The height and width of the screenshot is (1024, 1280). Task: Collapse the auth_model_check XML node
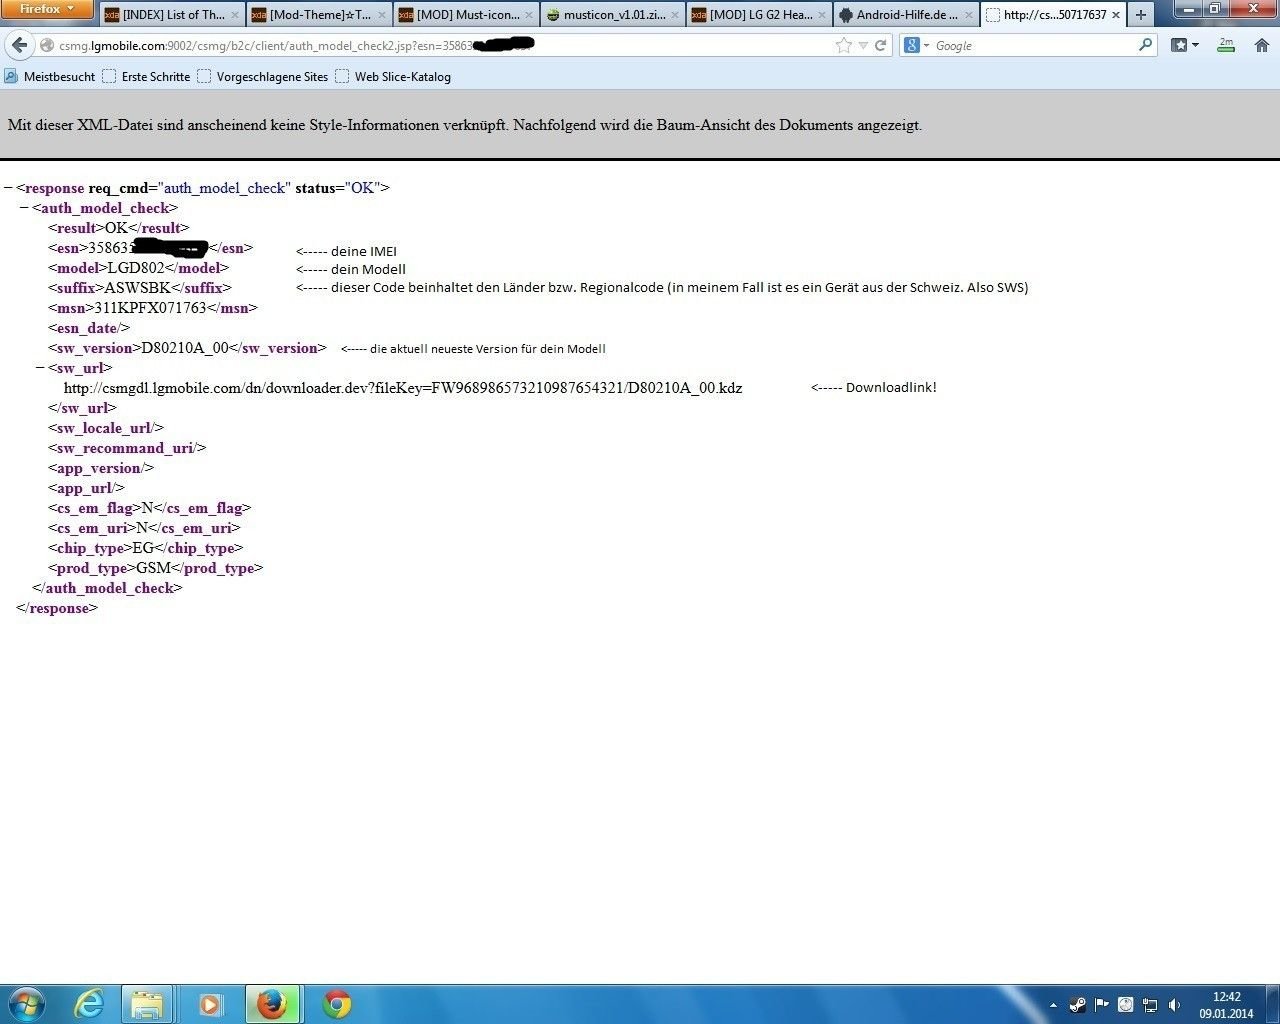click(24, 208)
